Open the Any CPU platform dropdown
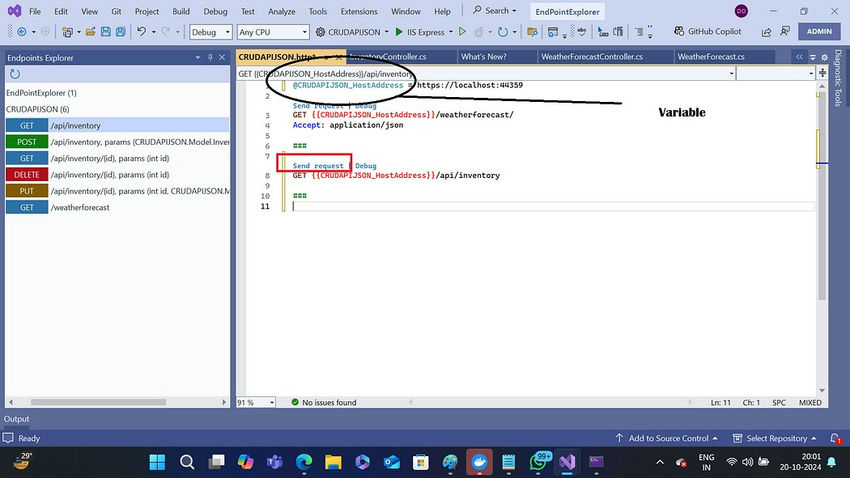The width and height of the screenshot is (850, 478). [x=273, y=32]
